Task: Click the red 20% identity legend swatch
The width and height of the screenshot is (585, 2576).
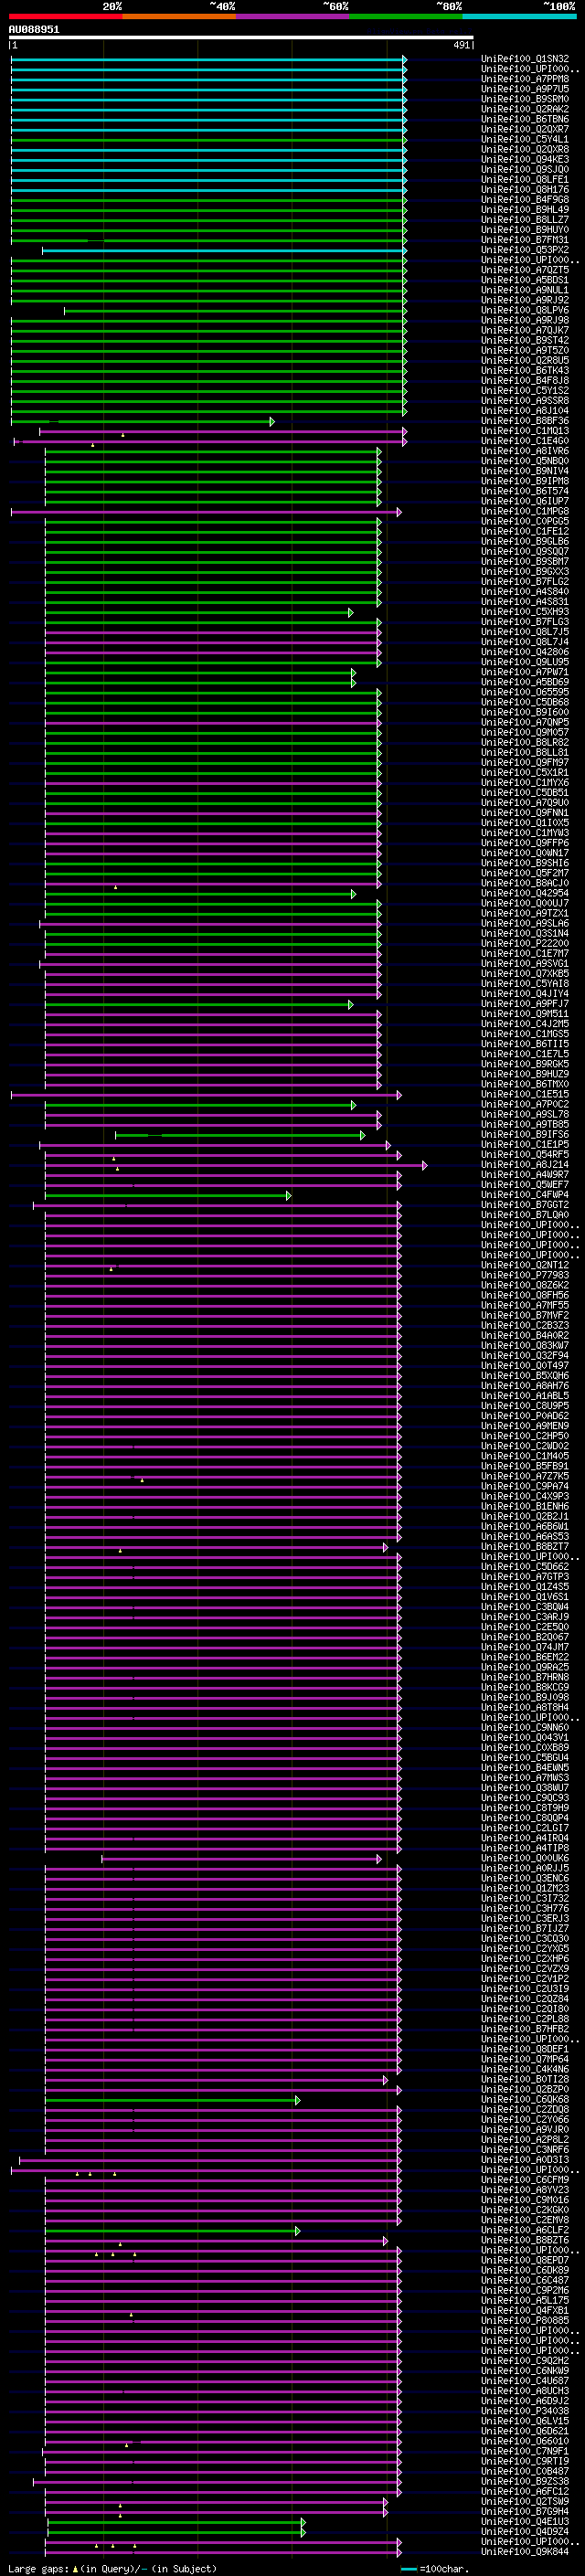Action: (x=65, y=16)
